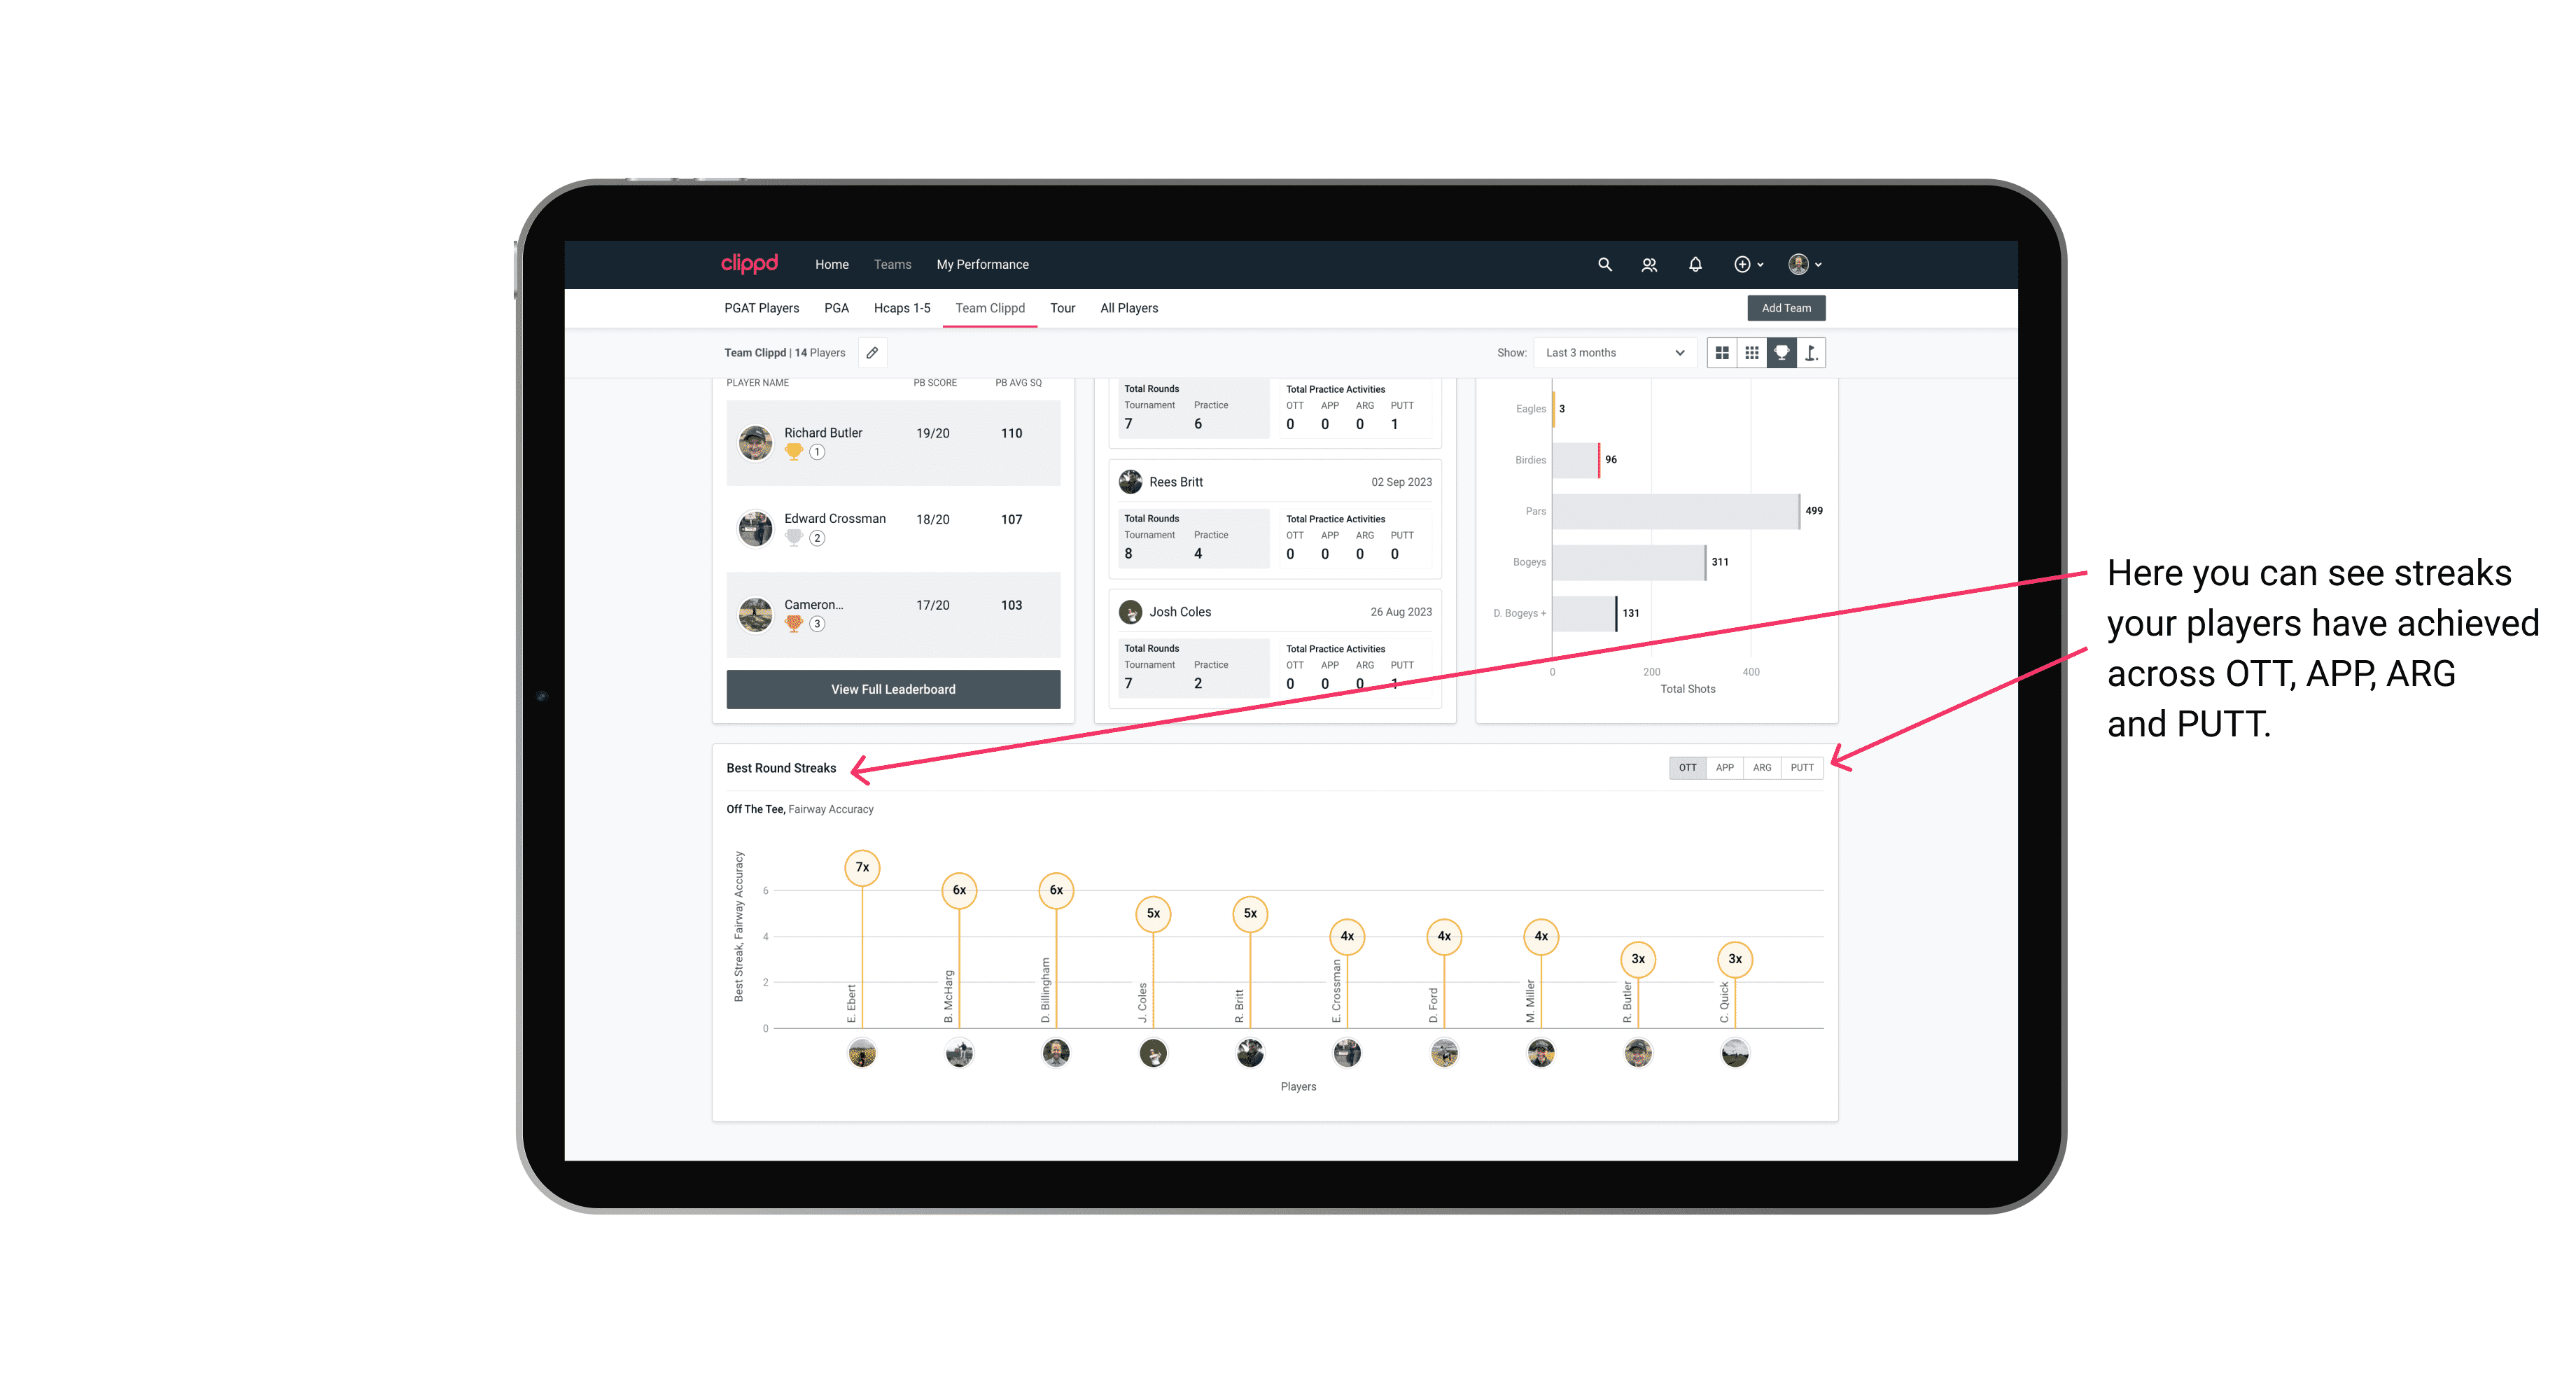Screen dimensions: 2576x1386
Task: Expand the Last 3 months date dropdown
Action: pyautogui.click(x=1611, y=353)
